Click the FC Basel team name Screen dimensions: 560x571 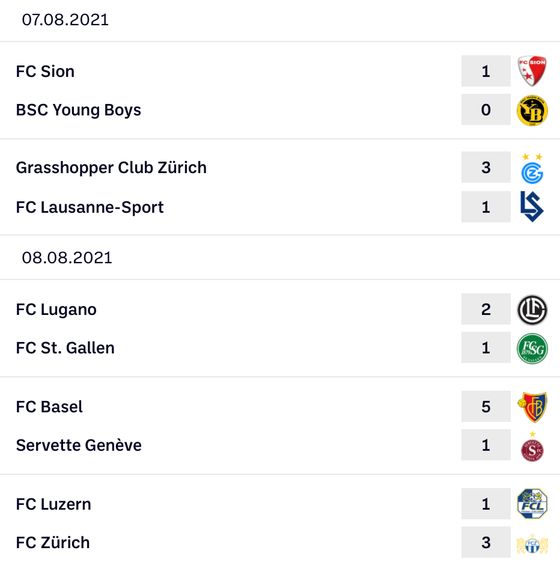pos(49,407)
